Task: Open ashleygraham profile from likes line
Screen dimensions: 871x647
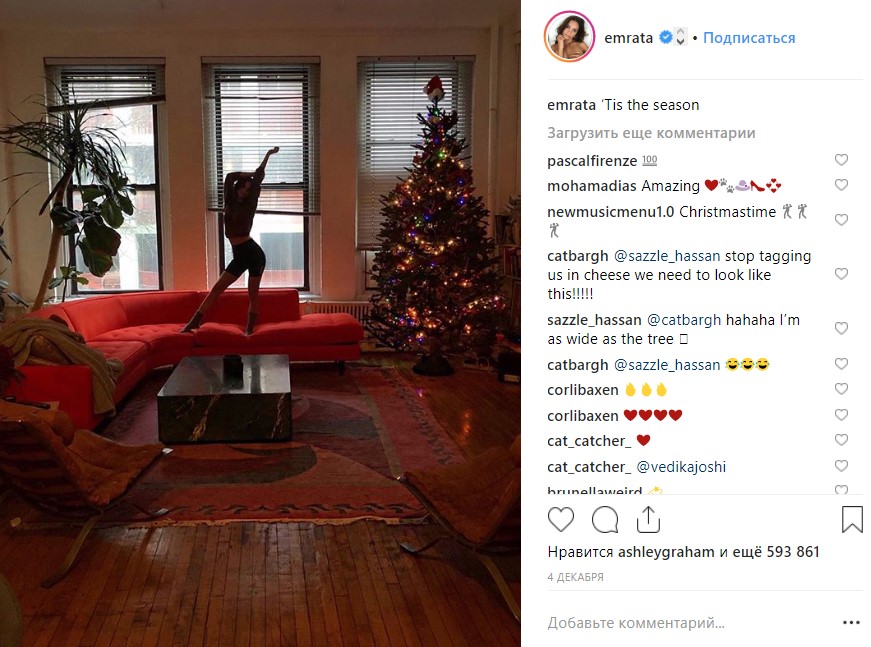Action: (x=666, y=551)
